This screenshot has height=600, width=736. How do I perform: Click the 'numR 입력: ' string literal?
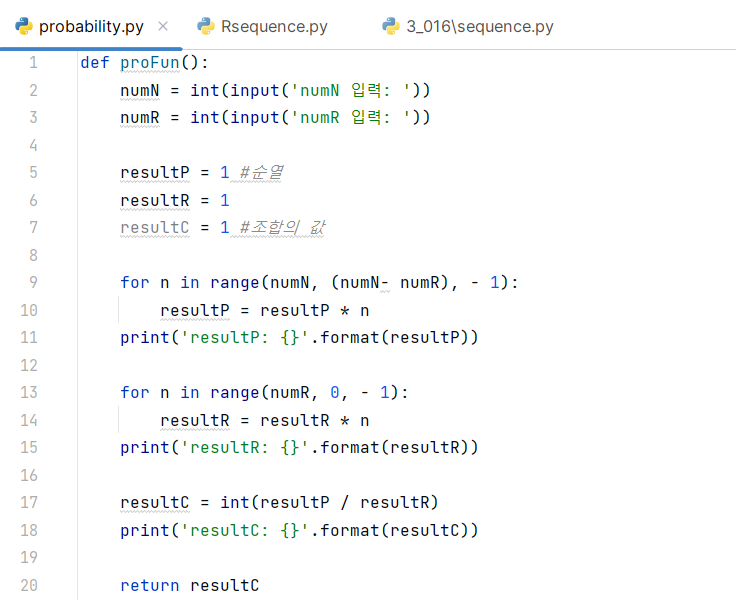pyautogui.click(x=350, y=117)
